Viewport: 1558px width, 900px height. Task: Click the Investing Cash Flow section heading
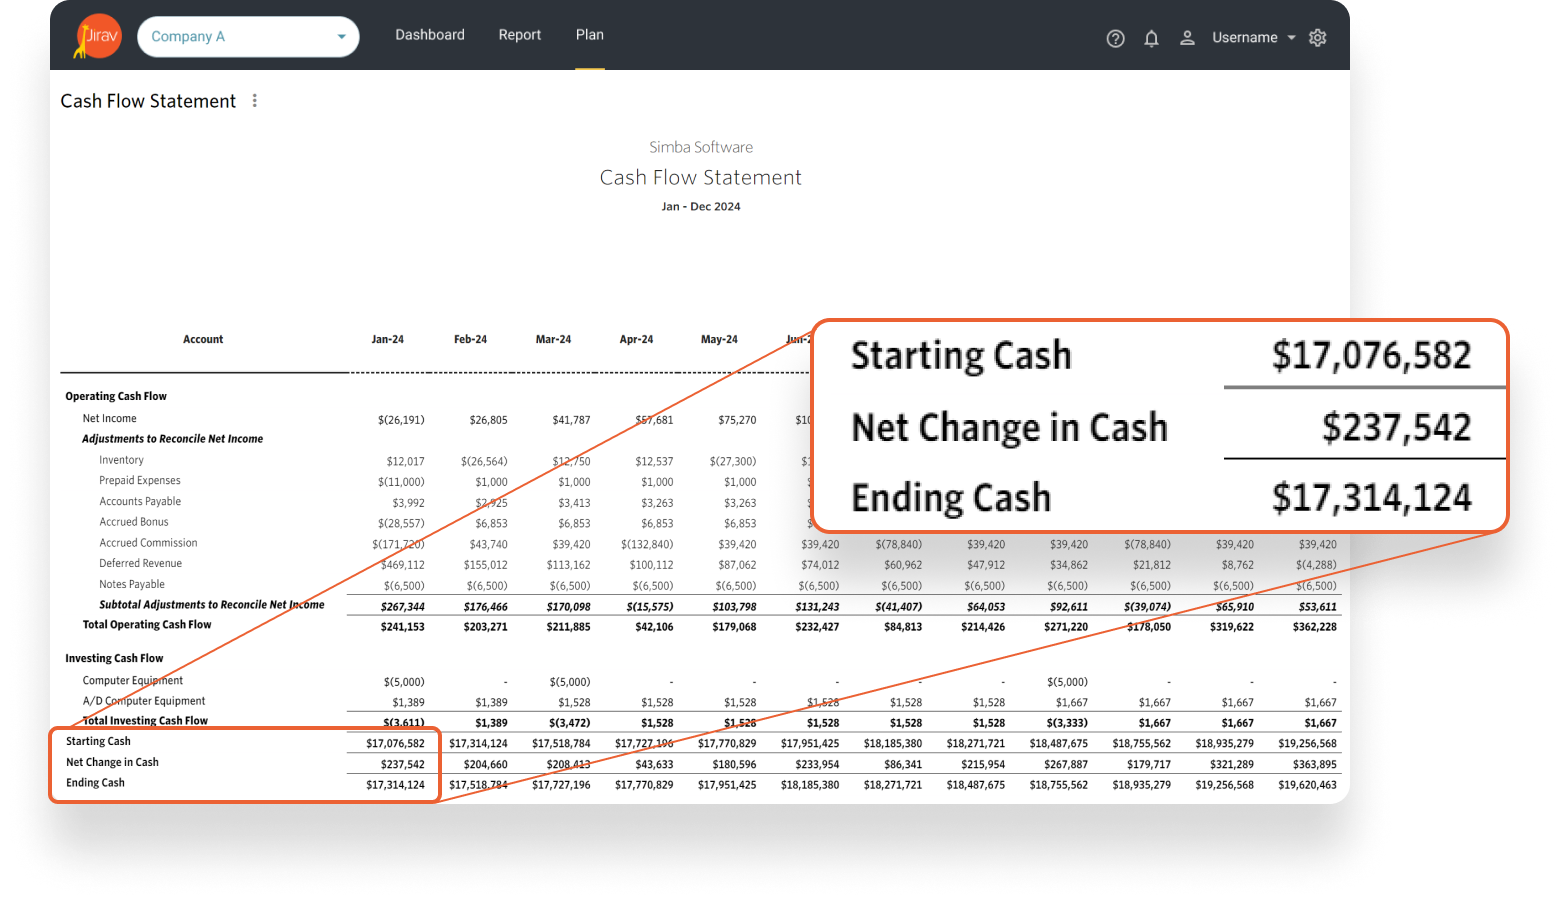[114, 659]
